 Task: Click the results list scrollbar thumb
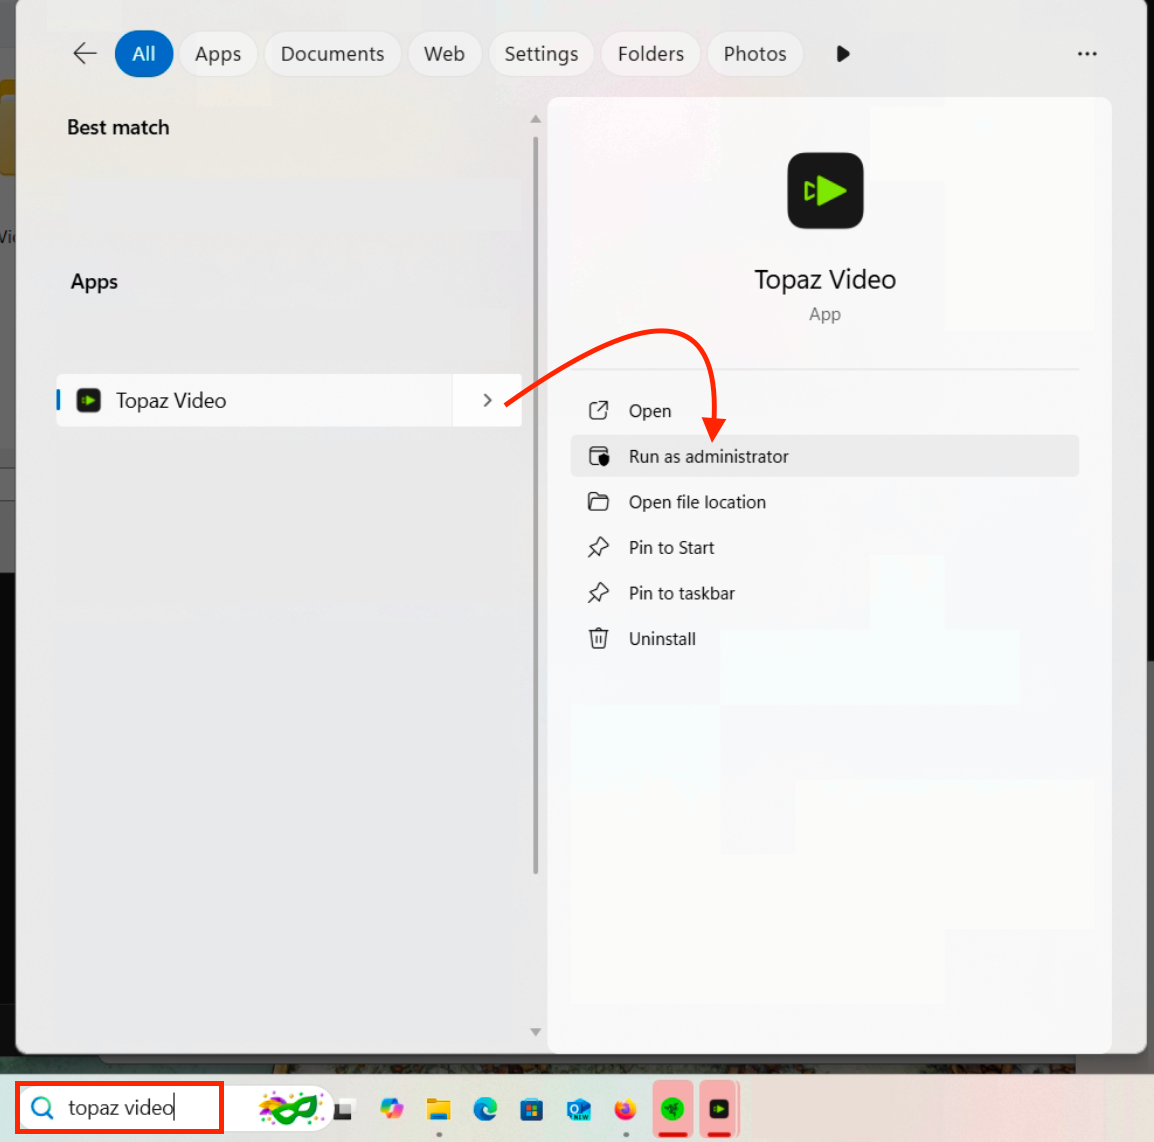click(536, 505)
